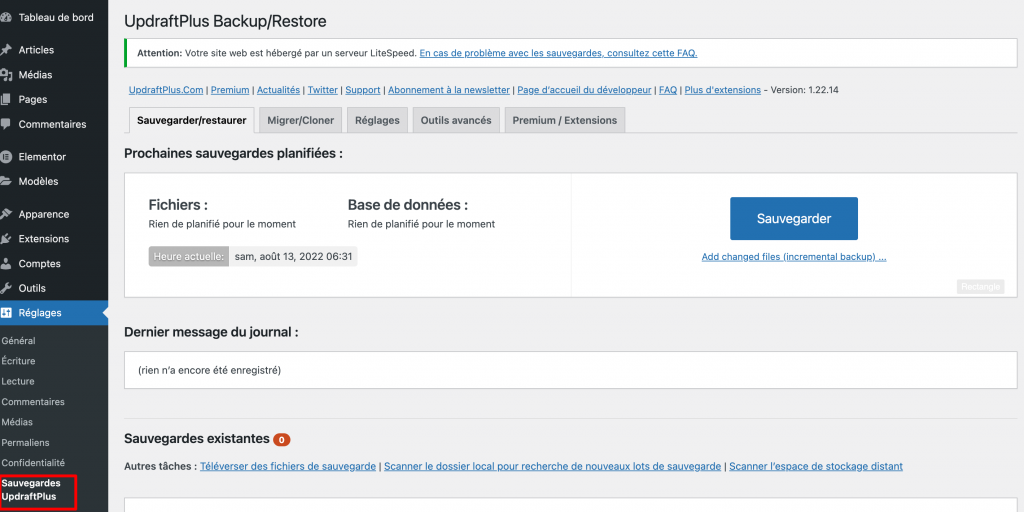This screenshot has height=512, width=1024.
Task: Open Sauvegardes UpdraftPlus submenu
Action: click(x=31, y=490)
